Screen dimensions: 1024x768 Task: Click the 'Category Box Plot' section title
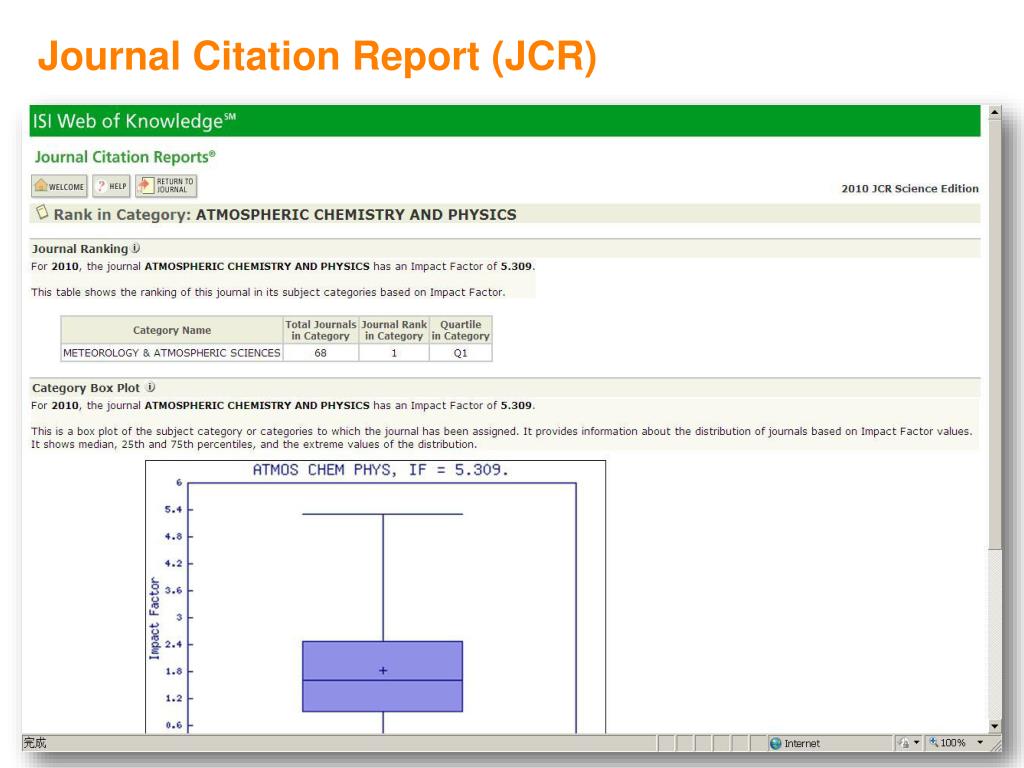click(x=86, y=388)
